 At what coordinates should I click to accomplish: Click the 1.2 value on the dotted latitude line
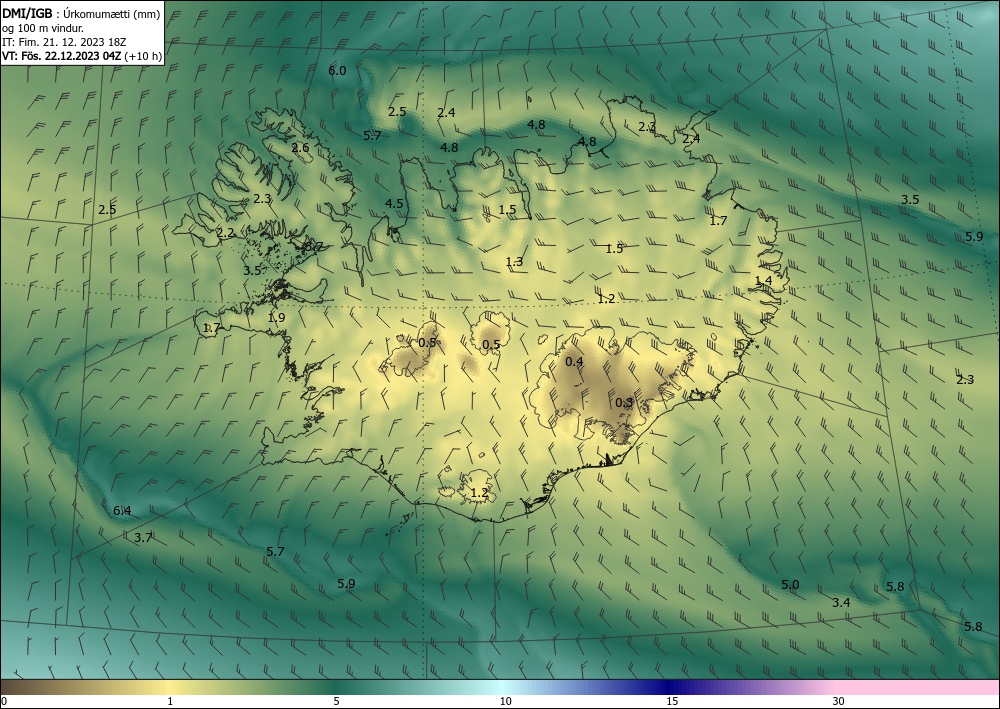[606, 298]
